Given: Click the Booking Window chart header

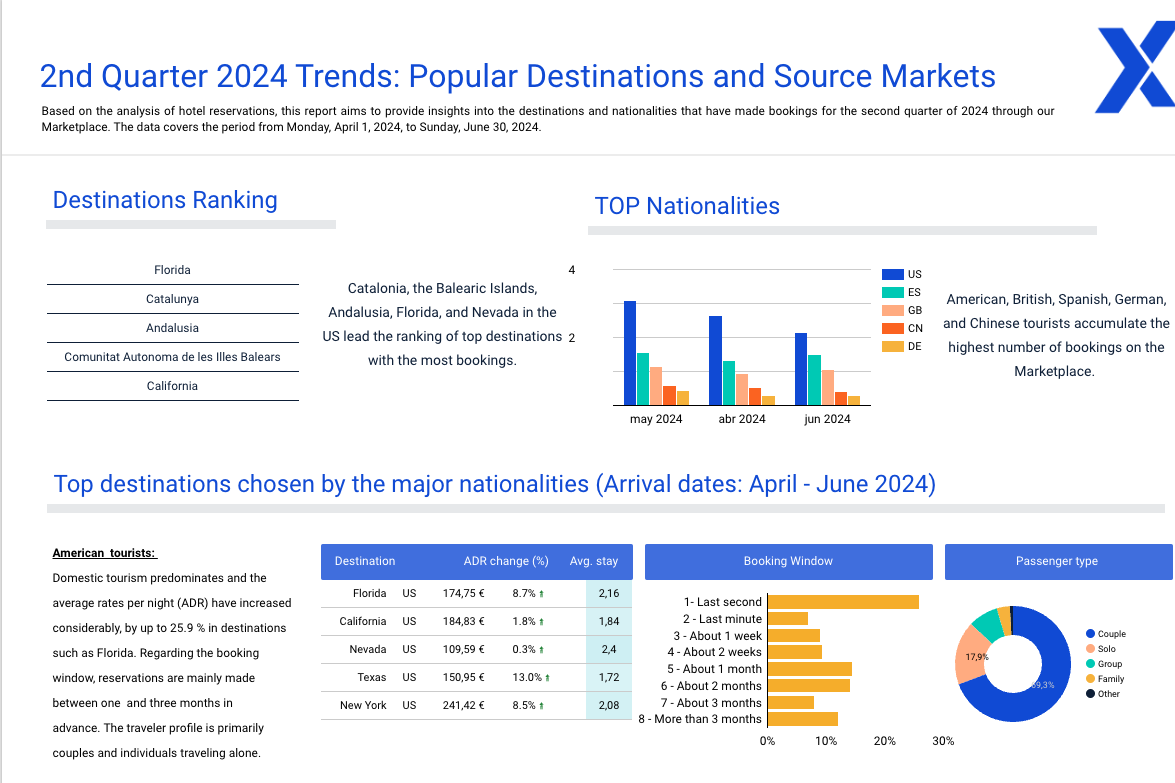Looking at the screenshot, I should click(788, 561).
